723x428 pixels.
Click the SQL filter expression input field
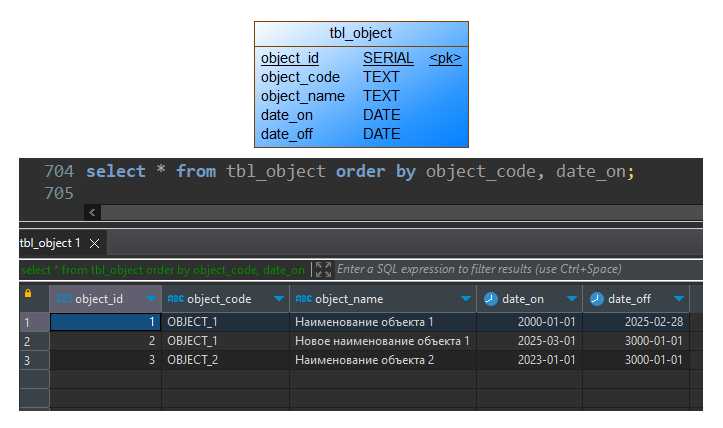point(500,270)
